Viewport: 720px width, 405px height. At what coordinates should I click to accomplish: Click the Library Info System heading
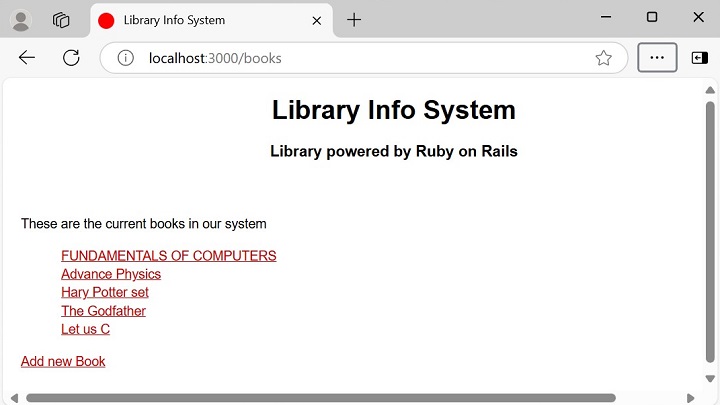(x=394, y=110)
